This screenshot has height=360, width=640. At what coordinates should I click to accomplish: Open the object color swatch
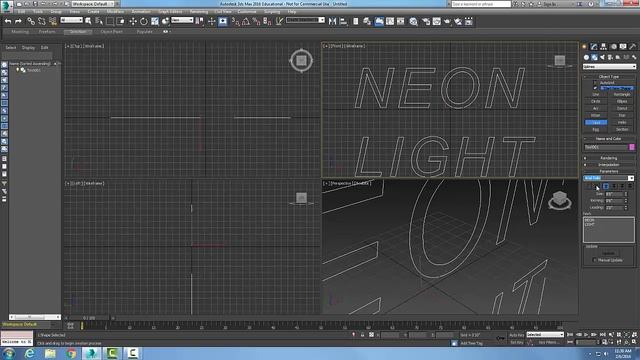pos(632,147)
